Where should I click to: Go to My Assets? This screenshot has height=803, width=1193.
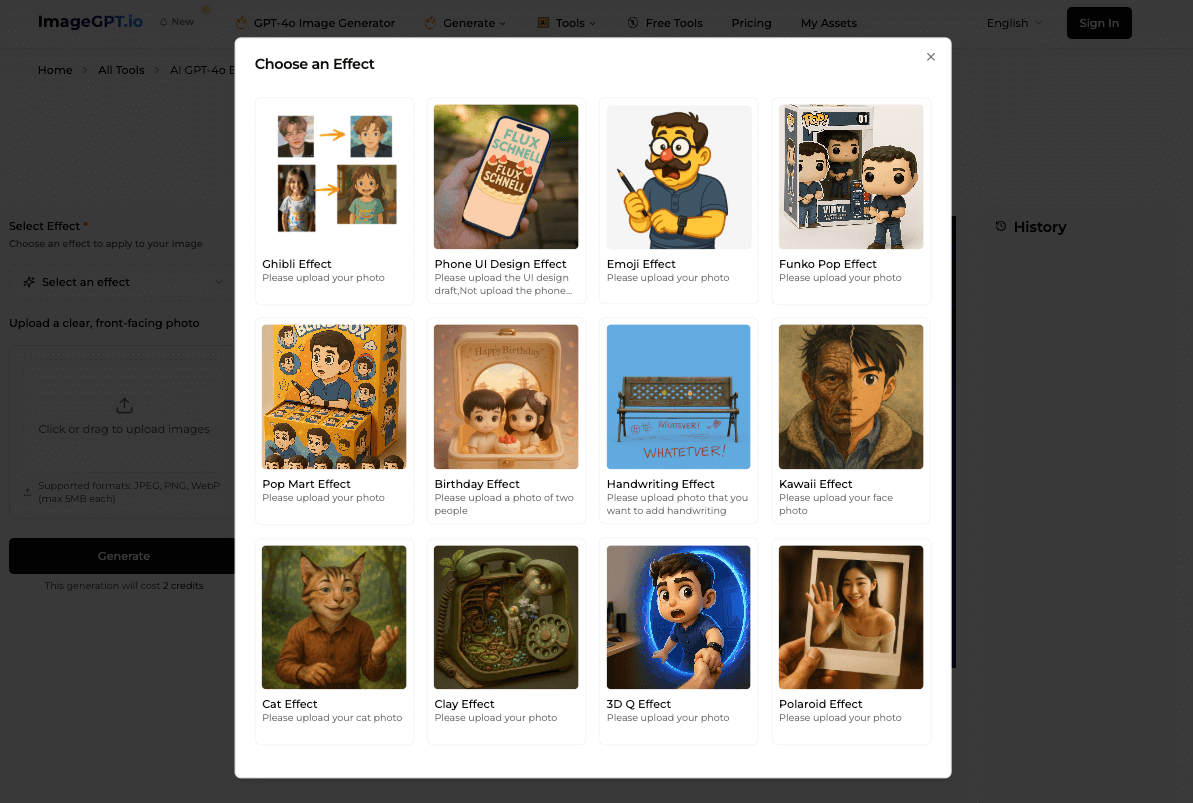pyautogui.click(x=829, y=23)
